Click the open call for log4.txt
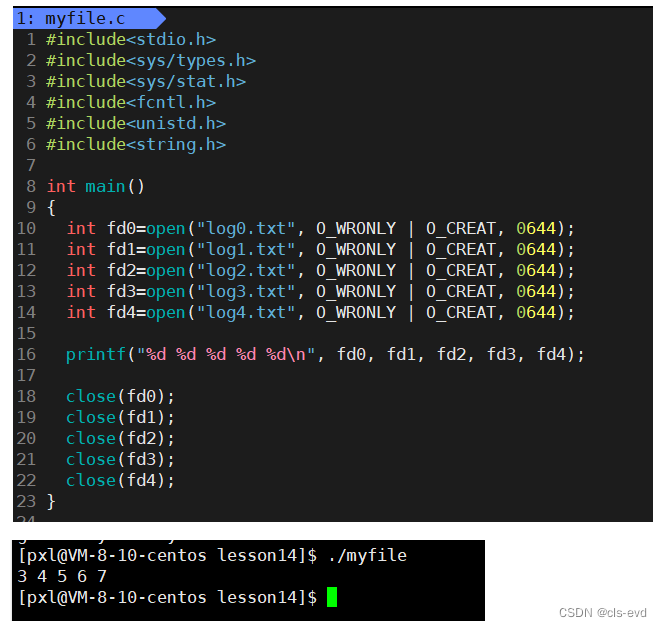This screenshot has width=662, height=627. tap(166, 313)
